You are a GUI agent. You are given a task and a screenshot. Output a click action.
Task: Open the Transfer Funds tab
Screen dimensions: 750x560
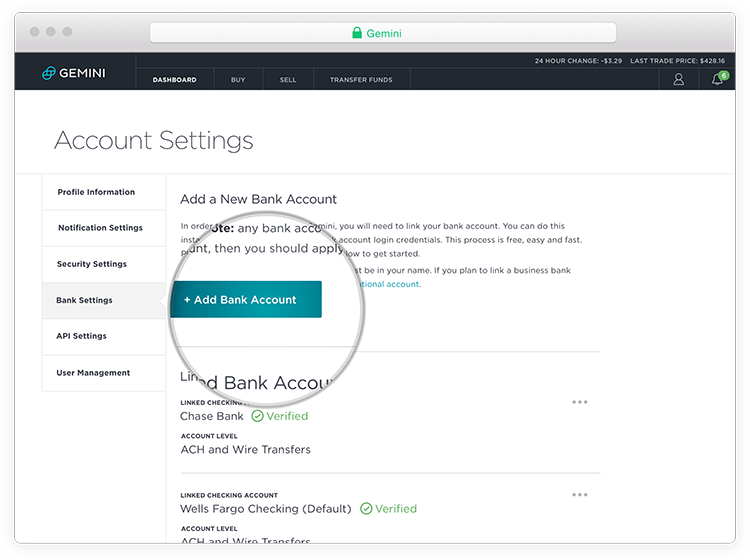361,79
